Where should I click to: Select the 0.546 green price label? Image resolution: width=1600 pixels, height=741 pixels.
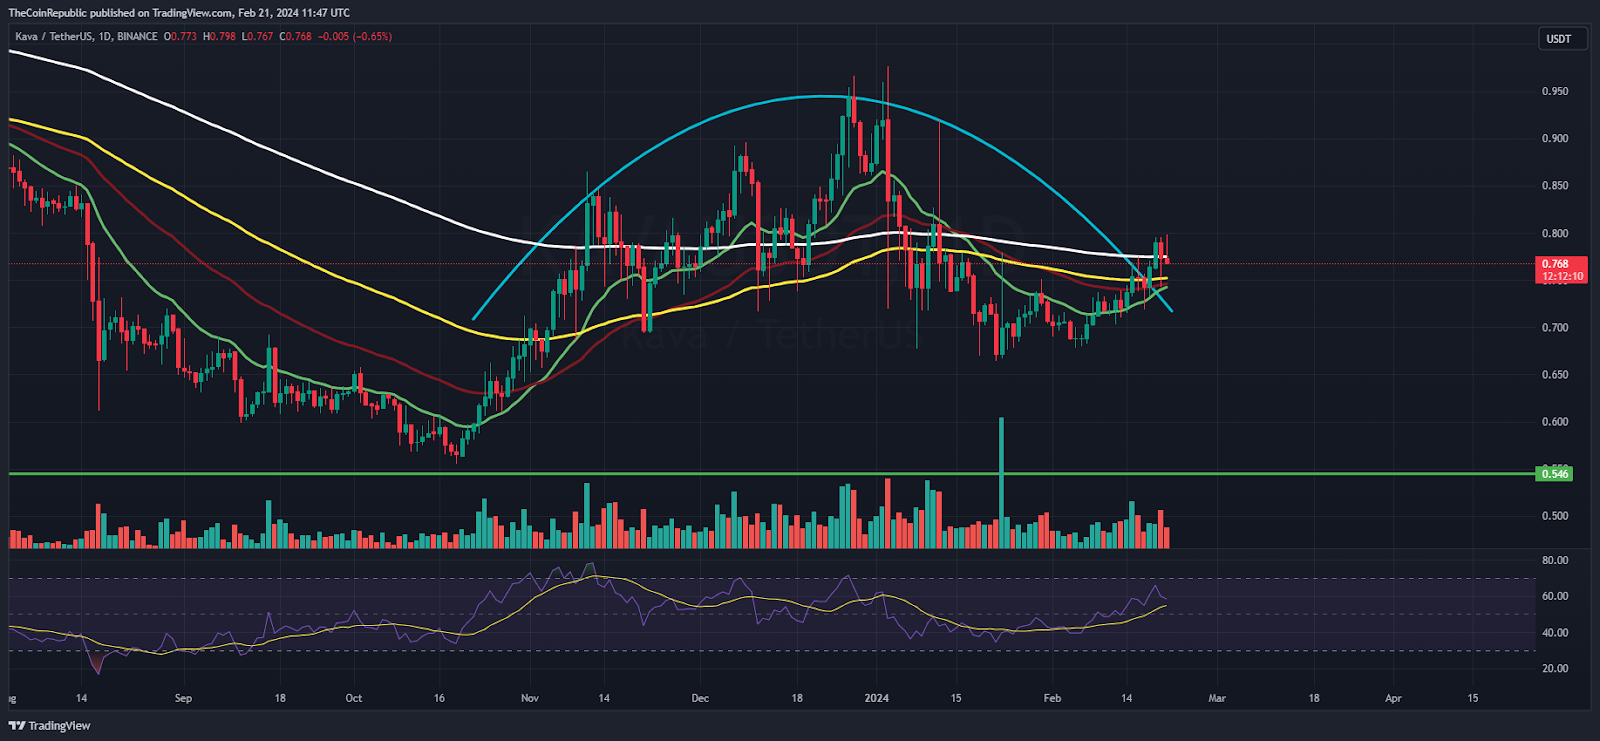[x=1554, y=473]
